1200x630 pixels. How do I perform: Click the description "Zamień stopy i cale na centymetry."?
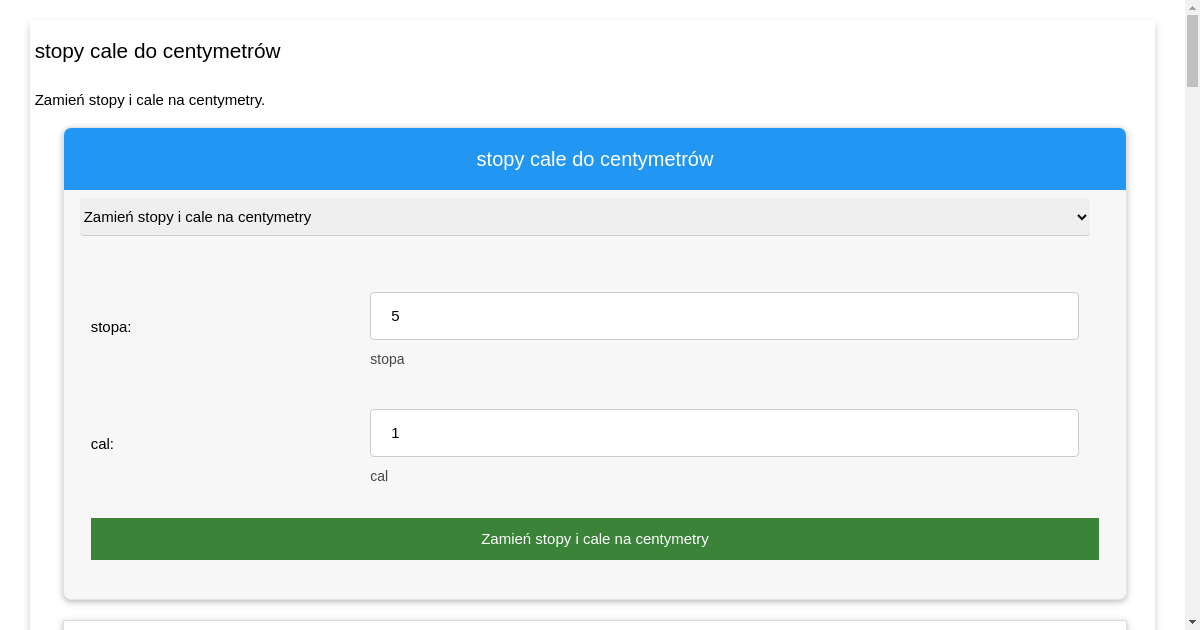pyautogui.click(x=150, y=100)
